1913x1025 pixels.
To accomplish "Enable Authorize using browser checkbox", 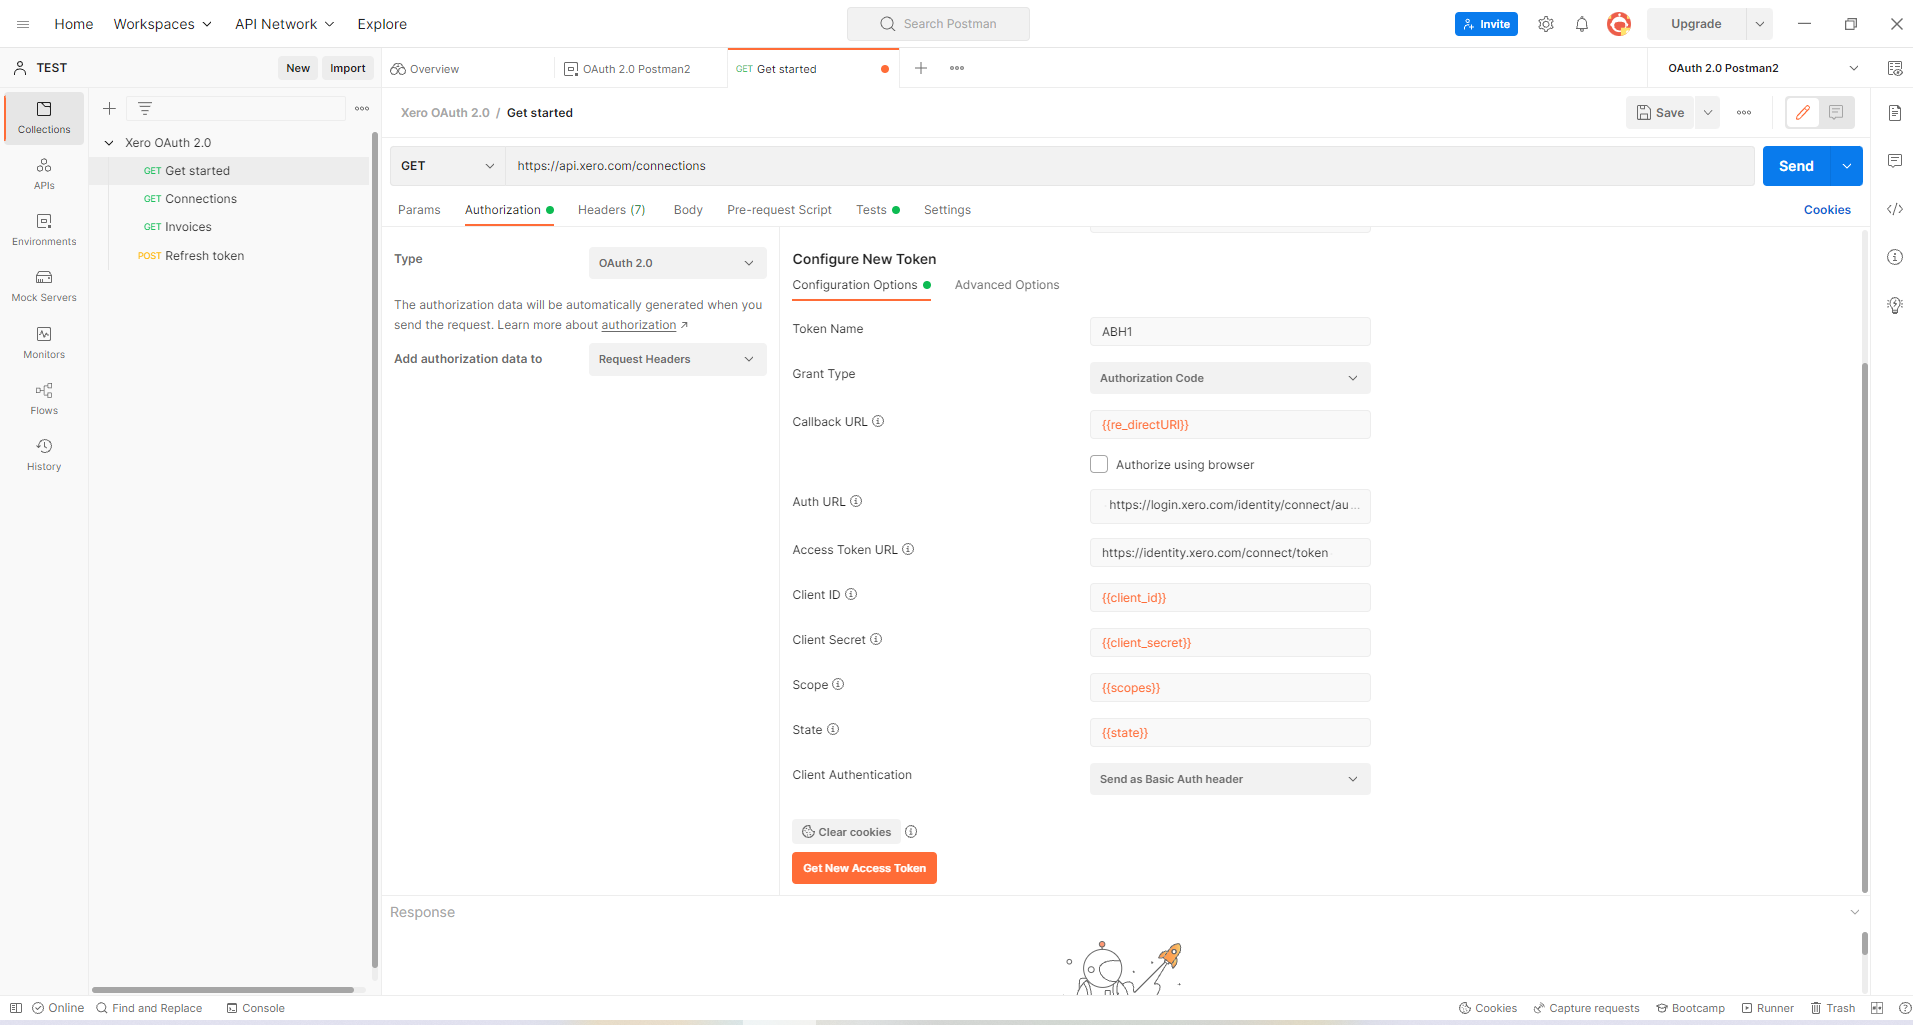I will click(1099, 464).
